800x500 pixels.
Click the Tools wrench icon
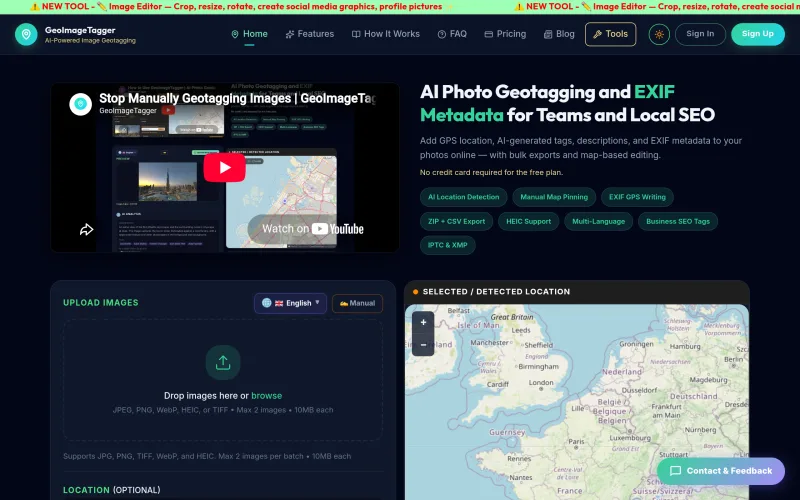point(597,35)
